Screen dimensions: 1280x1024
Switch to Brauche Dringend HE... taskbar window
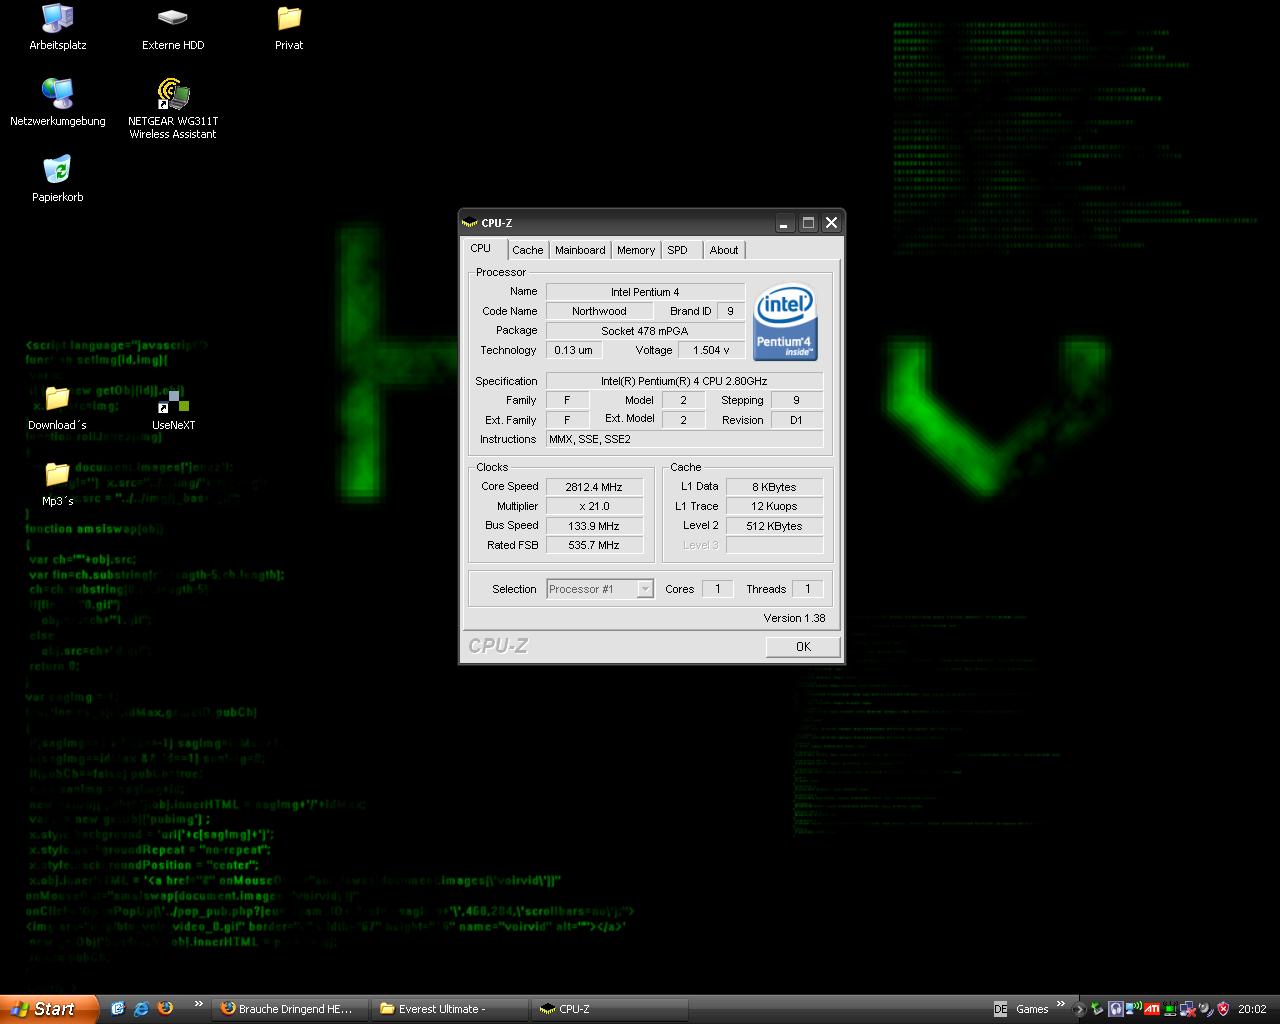tap(291, 1009)
